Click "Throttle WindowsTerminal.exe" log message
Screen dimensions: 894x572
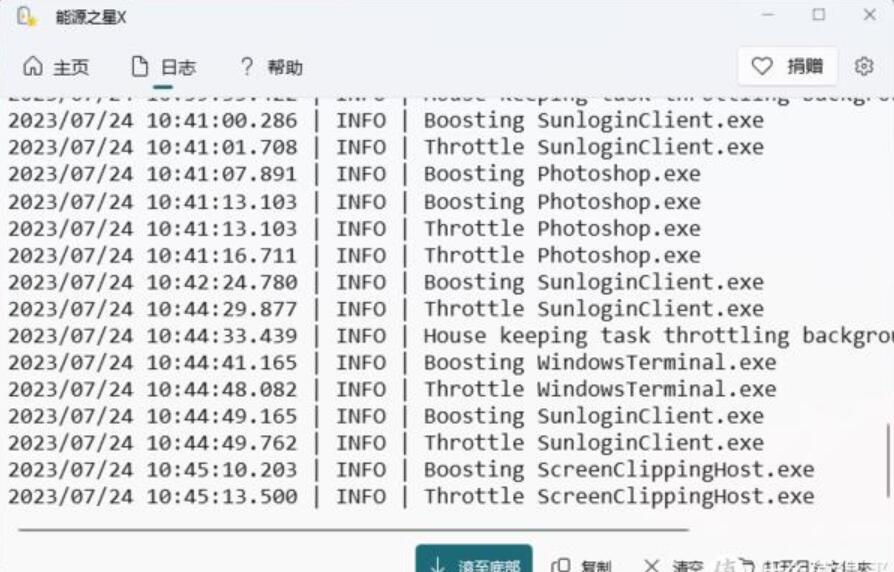tap(600, 390)
